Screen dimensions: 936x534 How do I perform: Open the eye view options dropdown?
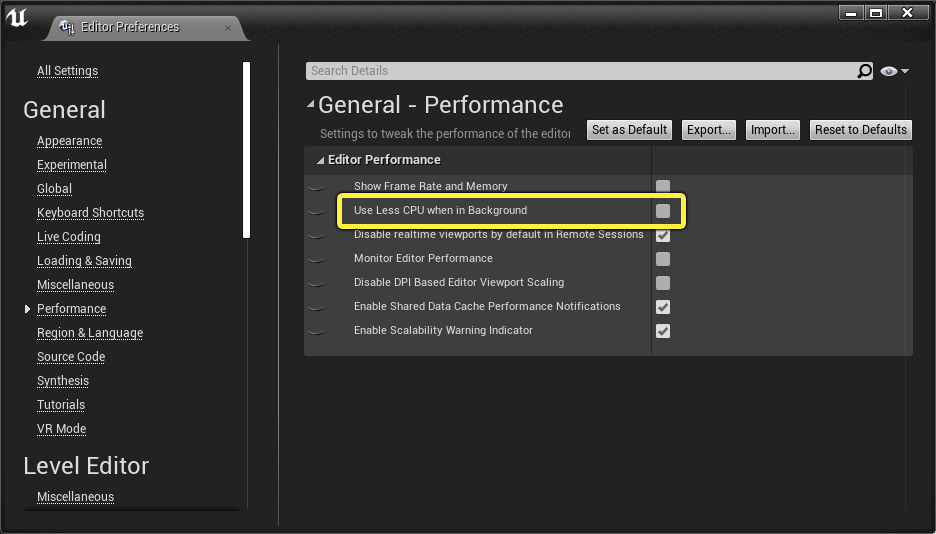(x=894, y=71)
